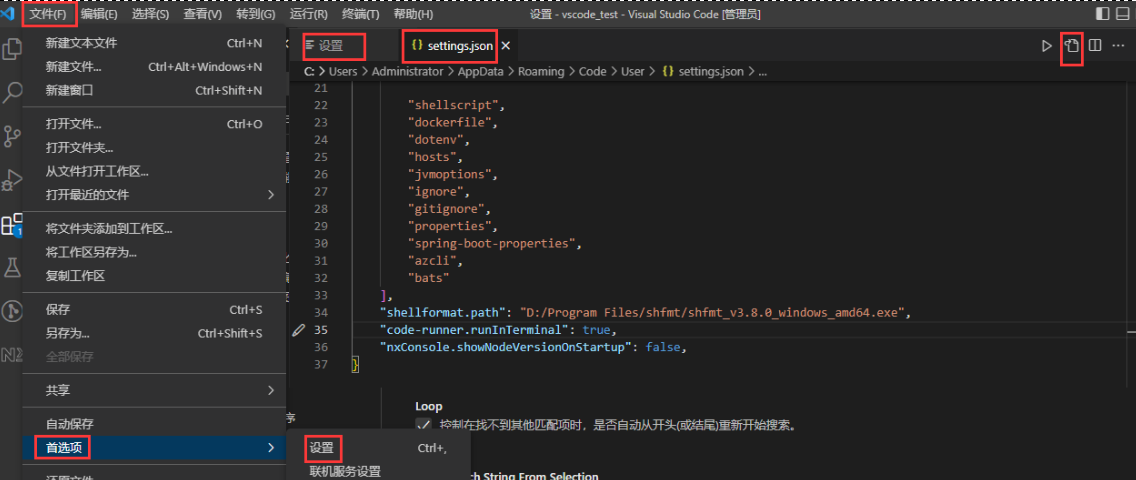This screenshot has height=480, width=1136.
Task: Toggle 自动保存 in File menu
Action: pos(154,424)
